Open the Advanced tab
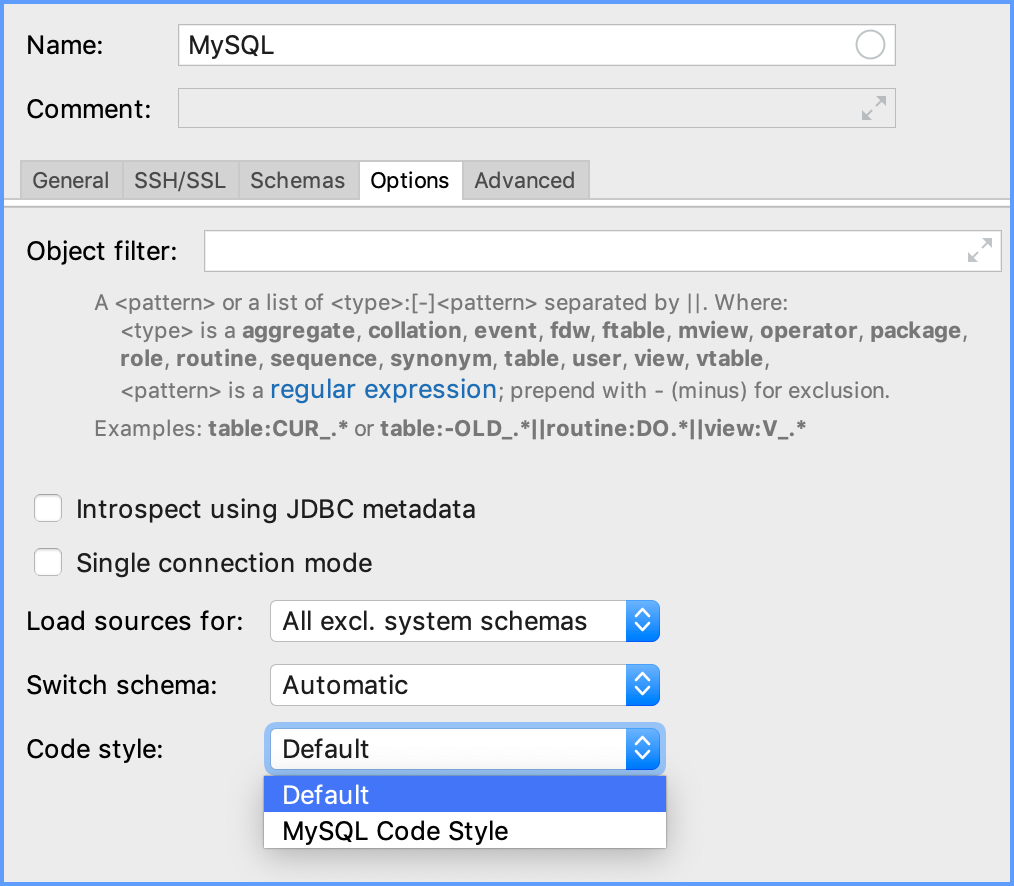 525,180
